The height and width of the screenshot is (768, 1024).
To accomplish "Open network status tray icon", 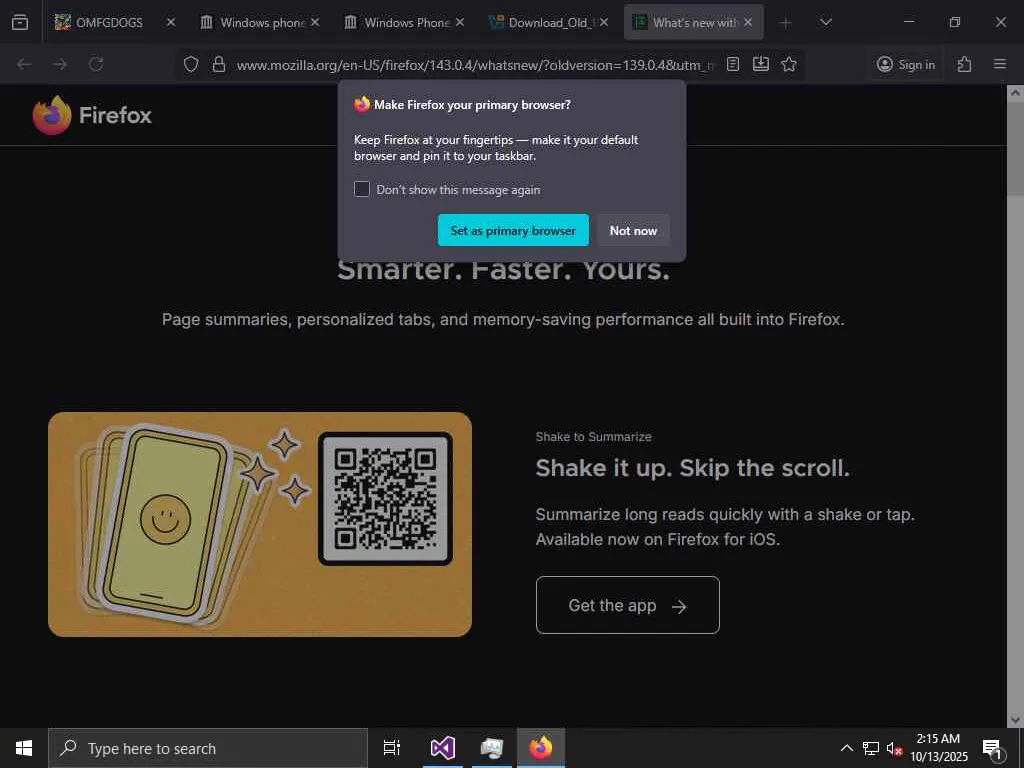I will pyautogui.click(x=871, y=748).
